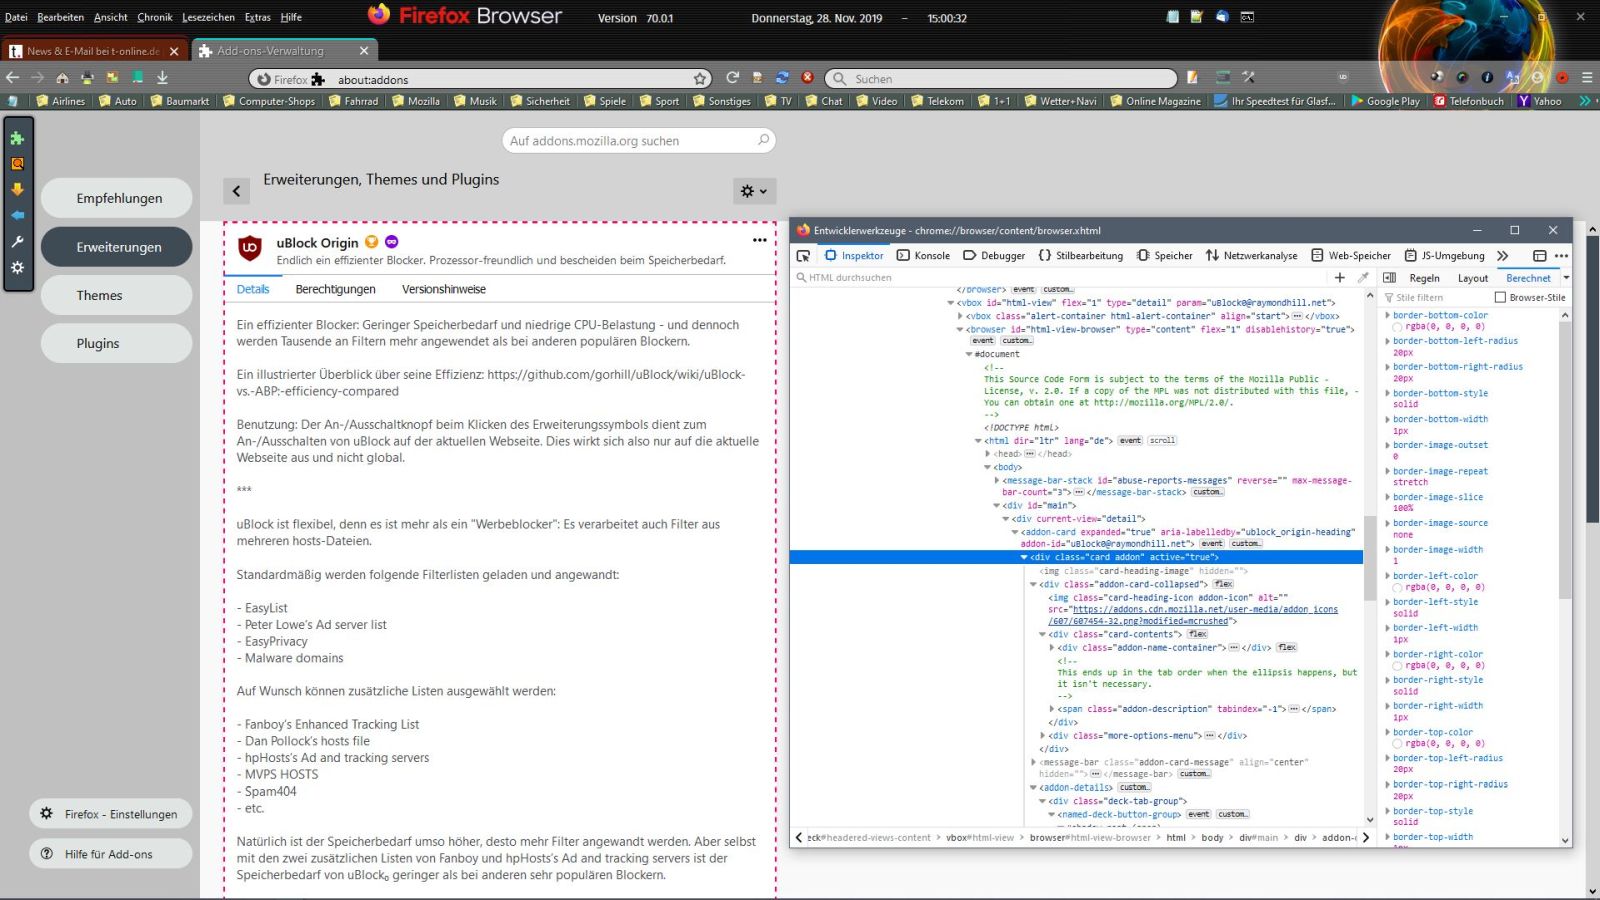Switch to the Berechtigungen tab
Viewport: 1600px width, 900px height.
pos(335,290)
